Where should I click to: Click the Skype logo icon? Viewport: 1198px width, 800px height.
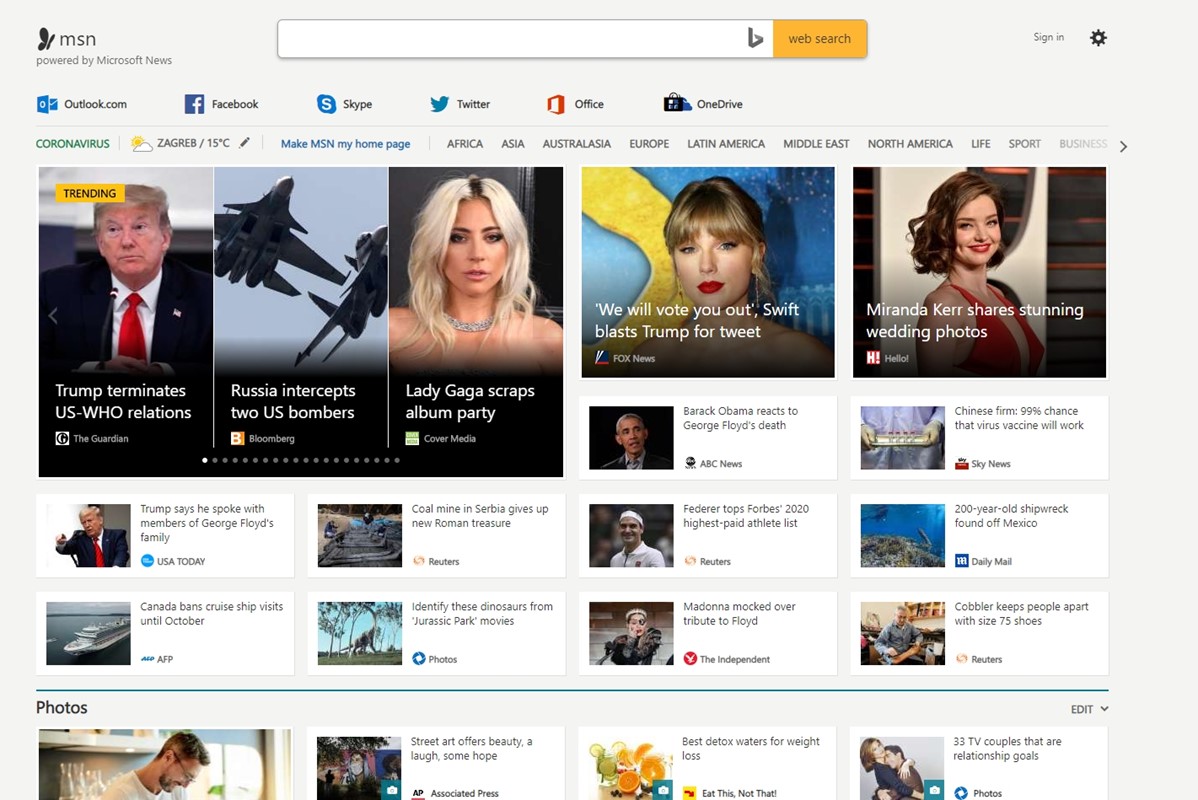click(327, 104)
